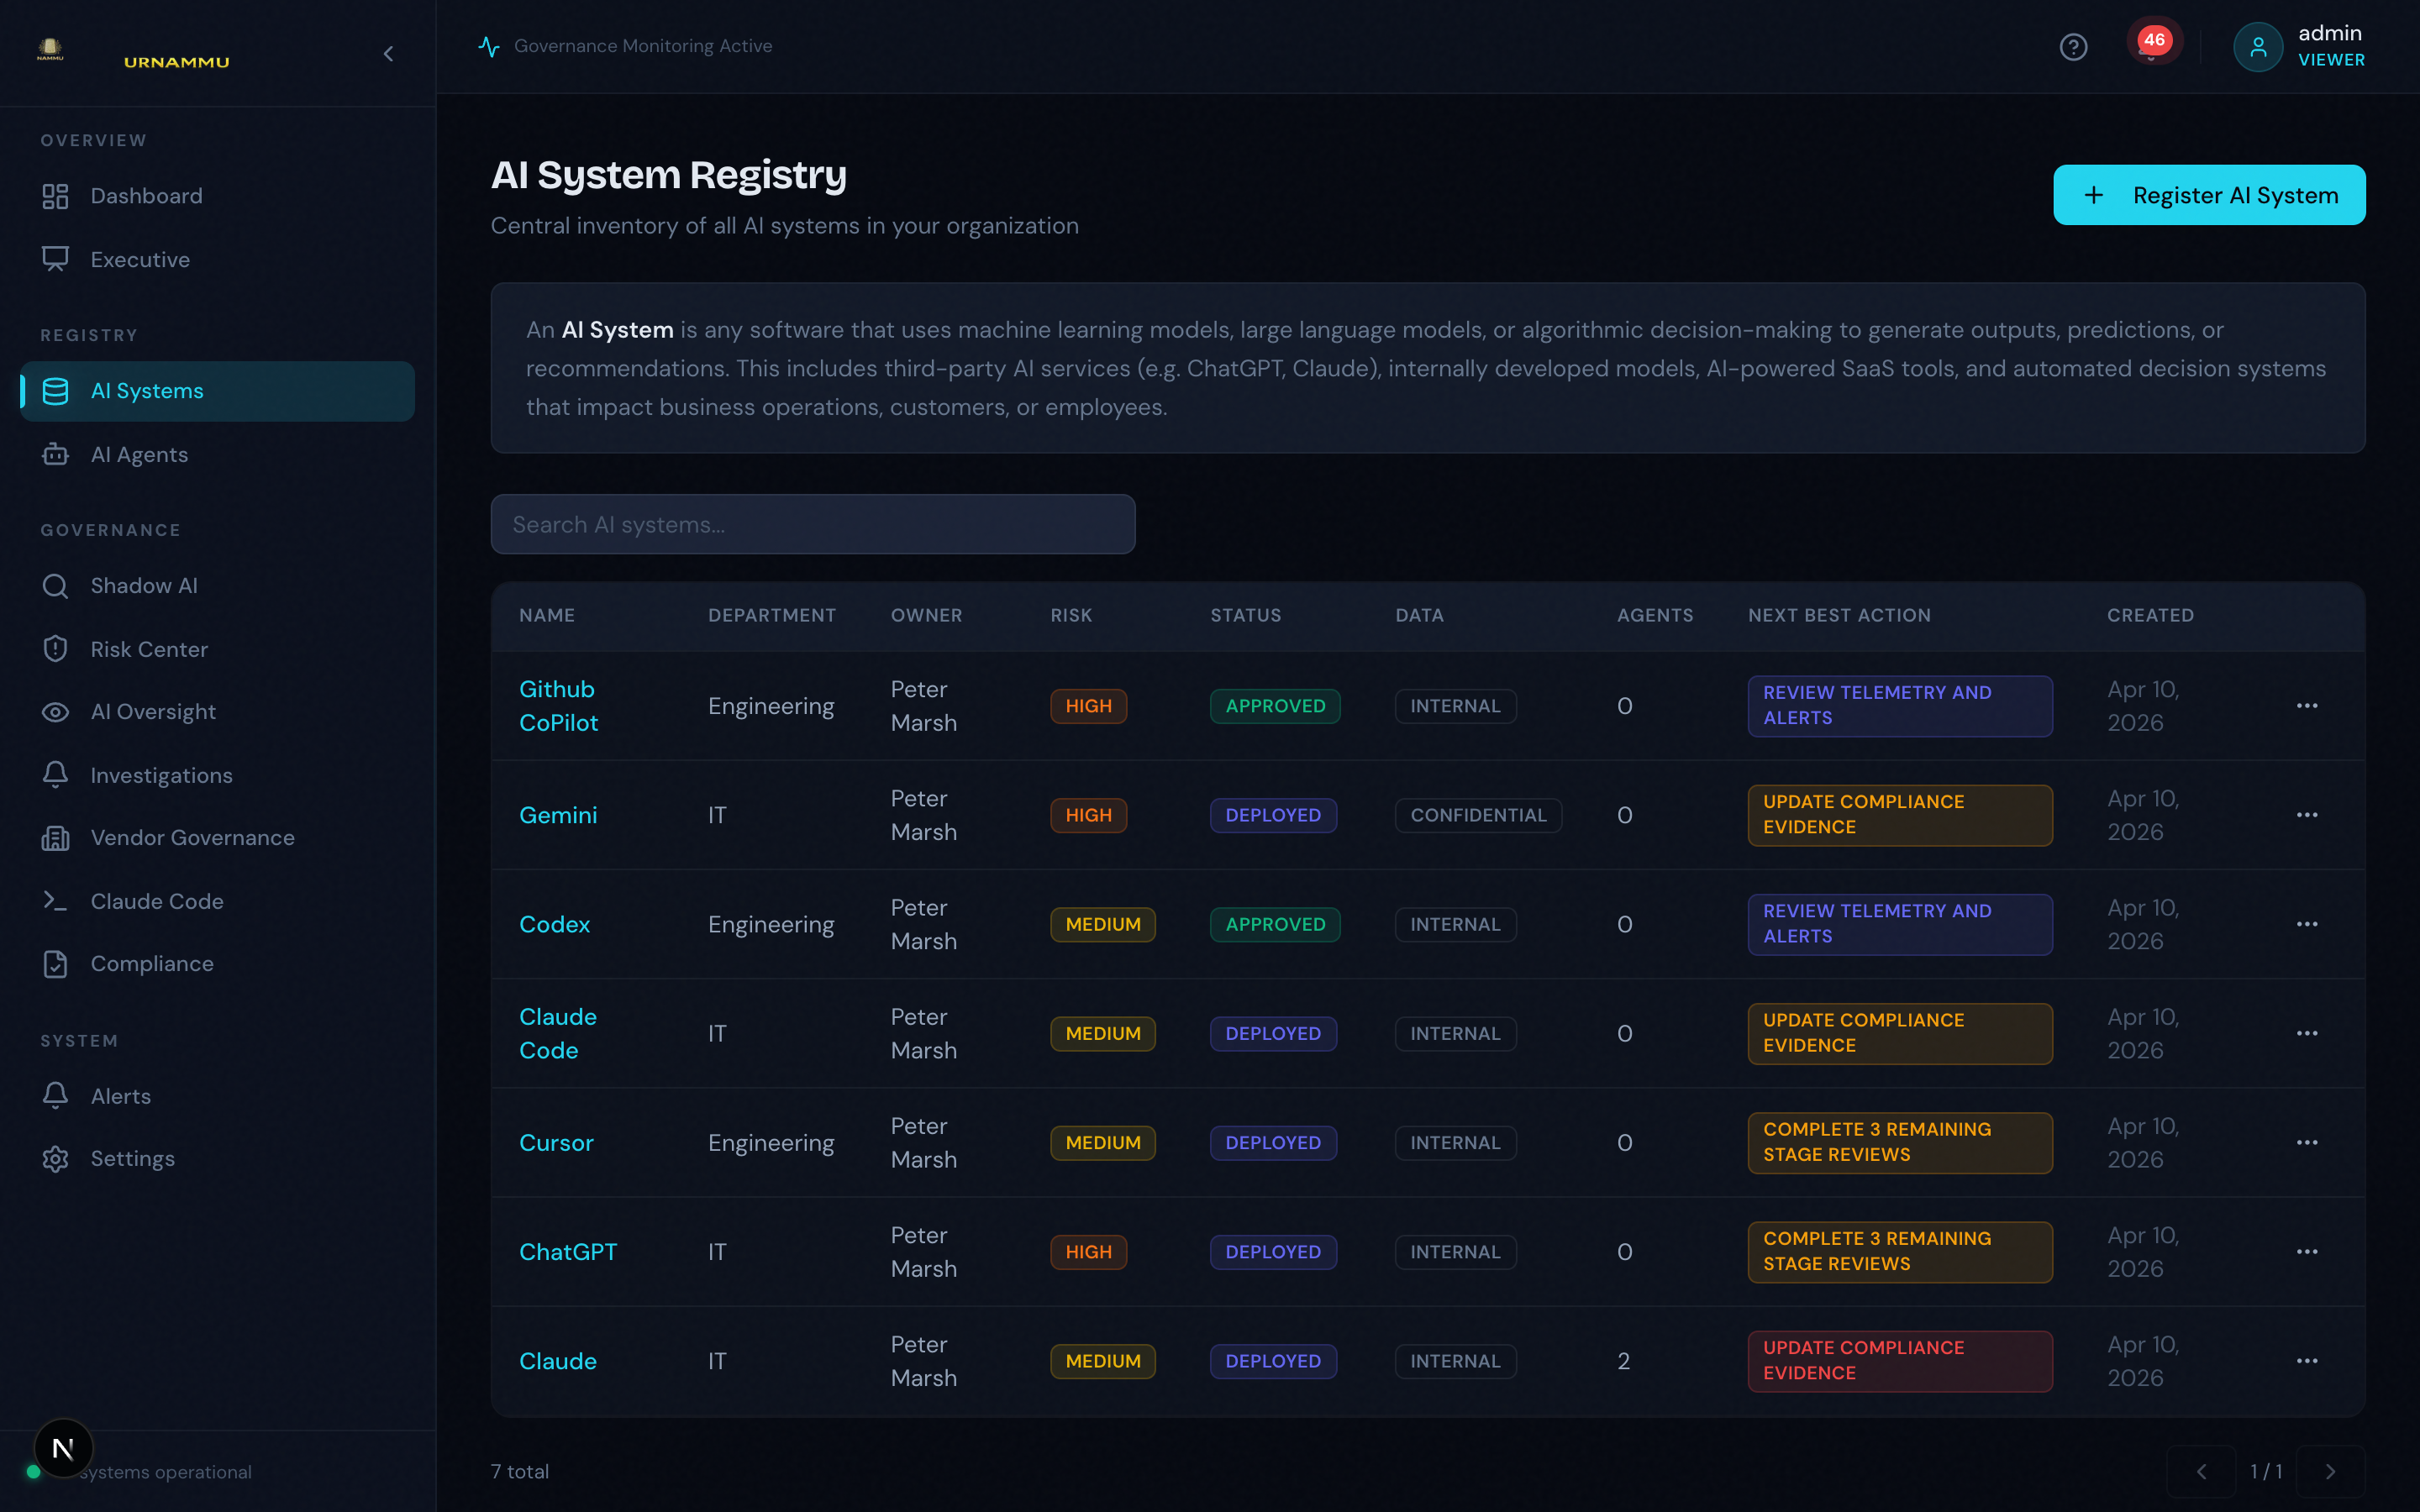The width and height of the screenshot is (2420, 1512).
Task: Open the Dashboard from the sidebar
Action: (x=146, y=195)
